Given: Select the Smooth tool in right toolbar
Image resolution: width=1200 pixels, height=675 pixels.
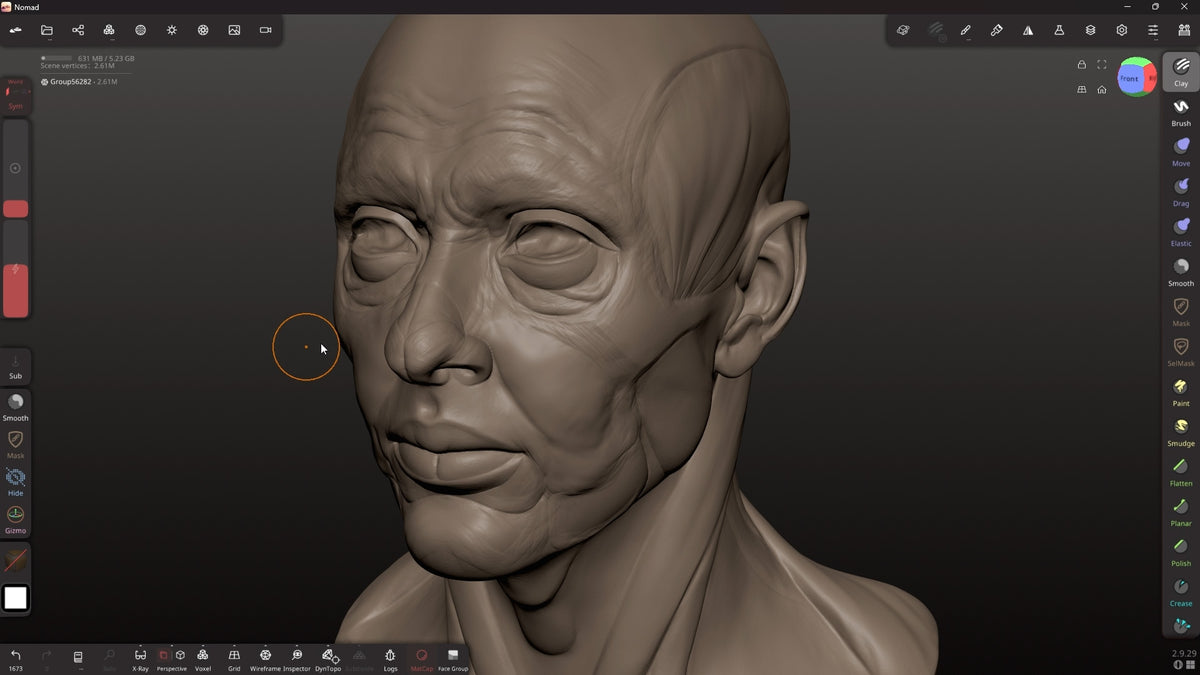Looking at the screenshot, I should click(1181, 271).
